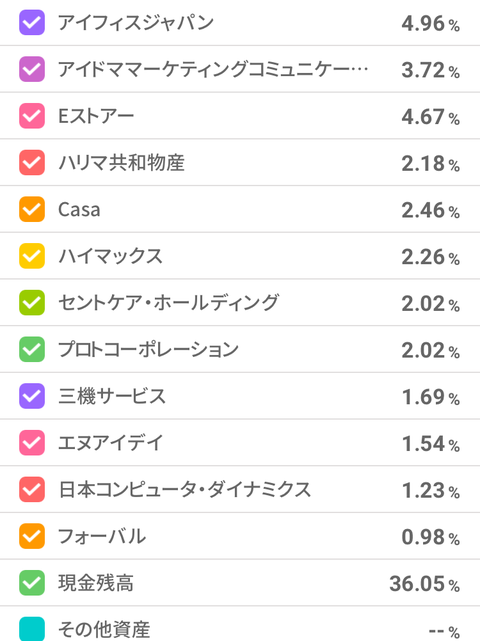Select the フォーバル holding name

tap(102, 536)
